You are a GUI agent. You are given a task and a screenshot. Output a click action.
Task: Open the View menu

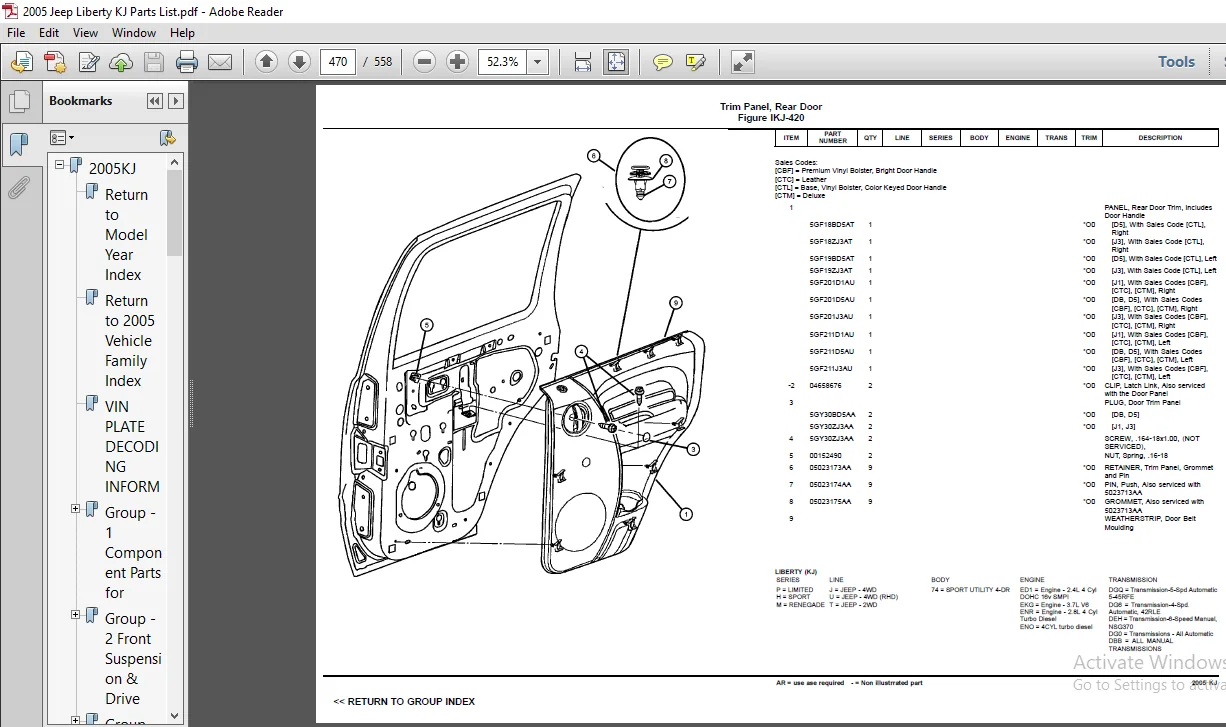86,32
